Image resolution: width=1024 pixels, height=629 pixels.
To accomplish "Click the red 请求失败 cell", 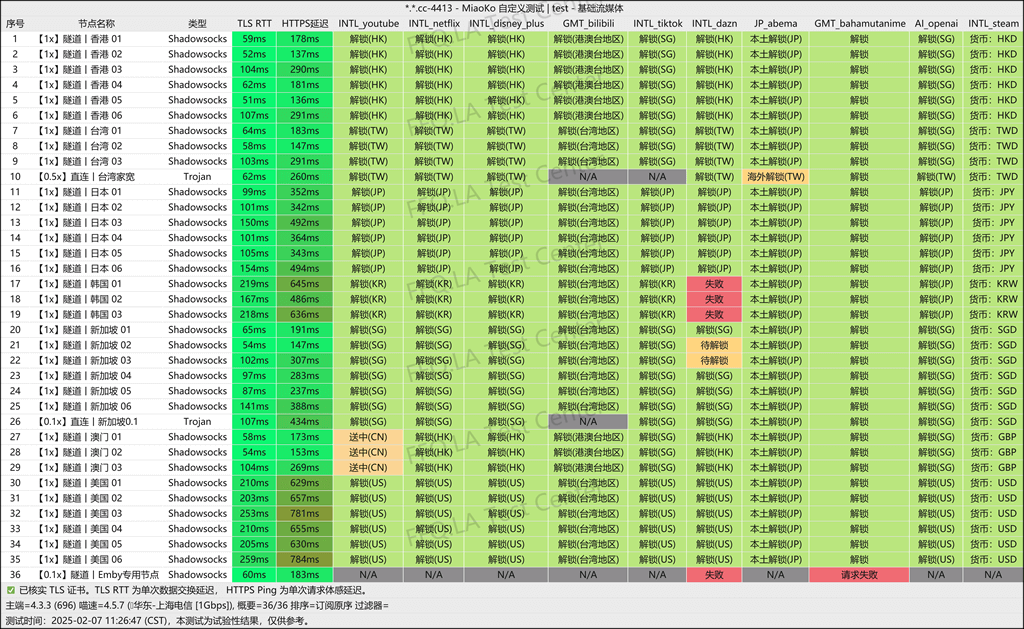I will [859, 575].
